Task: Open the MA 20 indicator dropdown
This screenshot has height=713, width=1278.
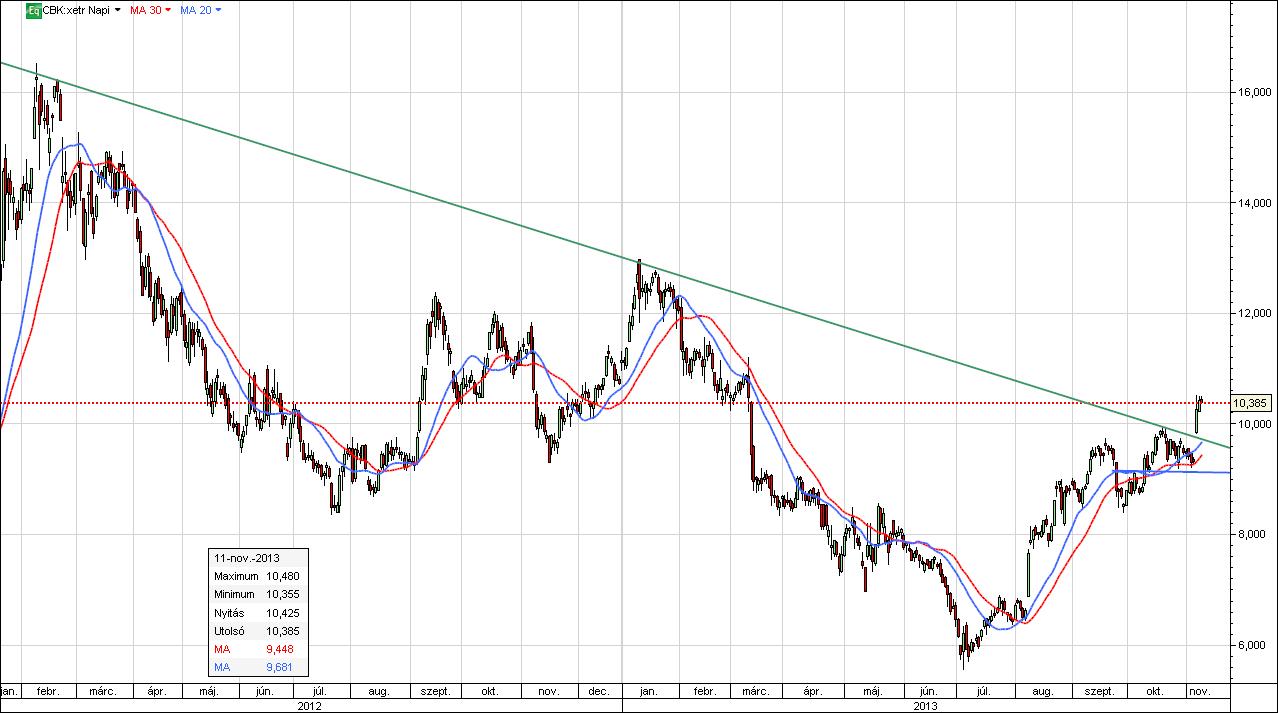Action: (x=219, y=10)
